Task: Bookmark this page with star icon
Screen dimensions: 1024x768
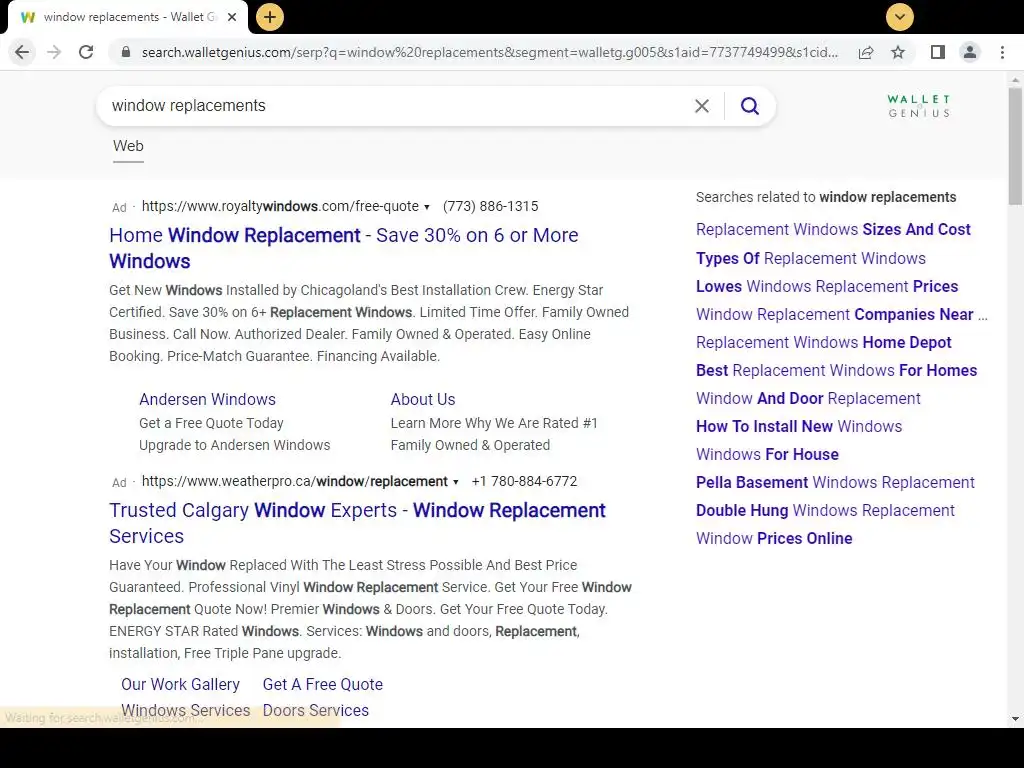Action: click(x=898, y=52)
